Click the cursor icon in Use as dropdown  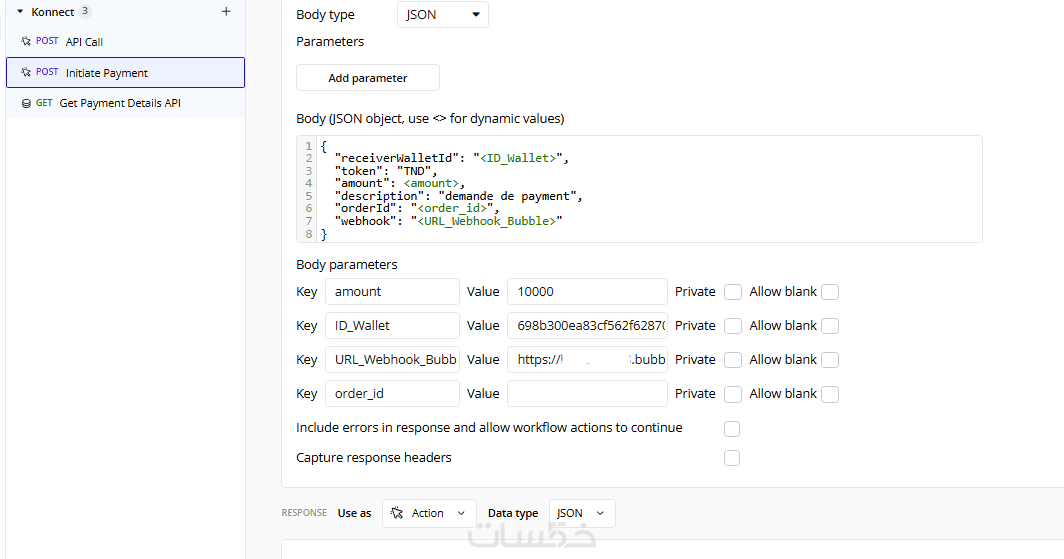[x=397, y=513]
